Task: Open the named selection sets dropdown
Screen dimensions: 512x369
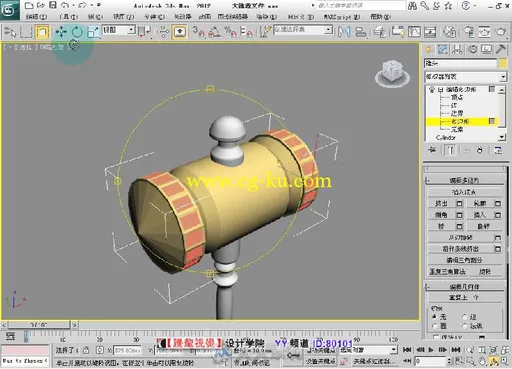Action: tap(303, 30)
